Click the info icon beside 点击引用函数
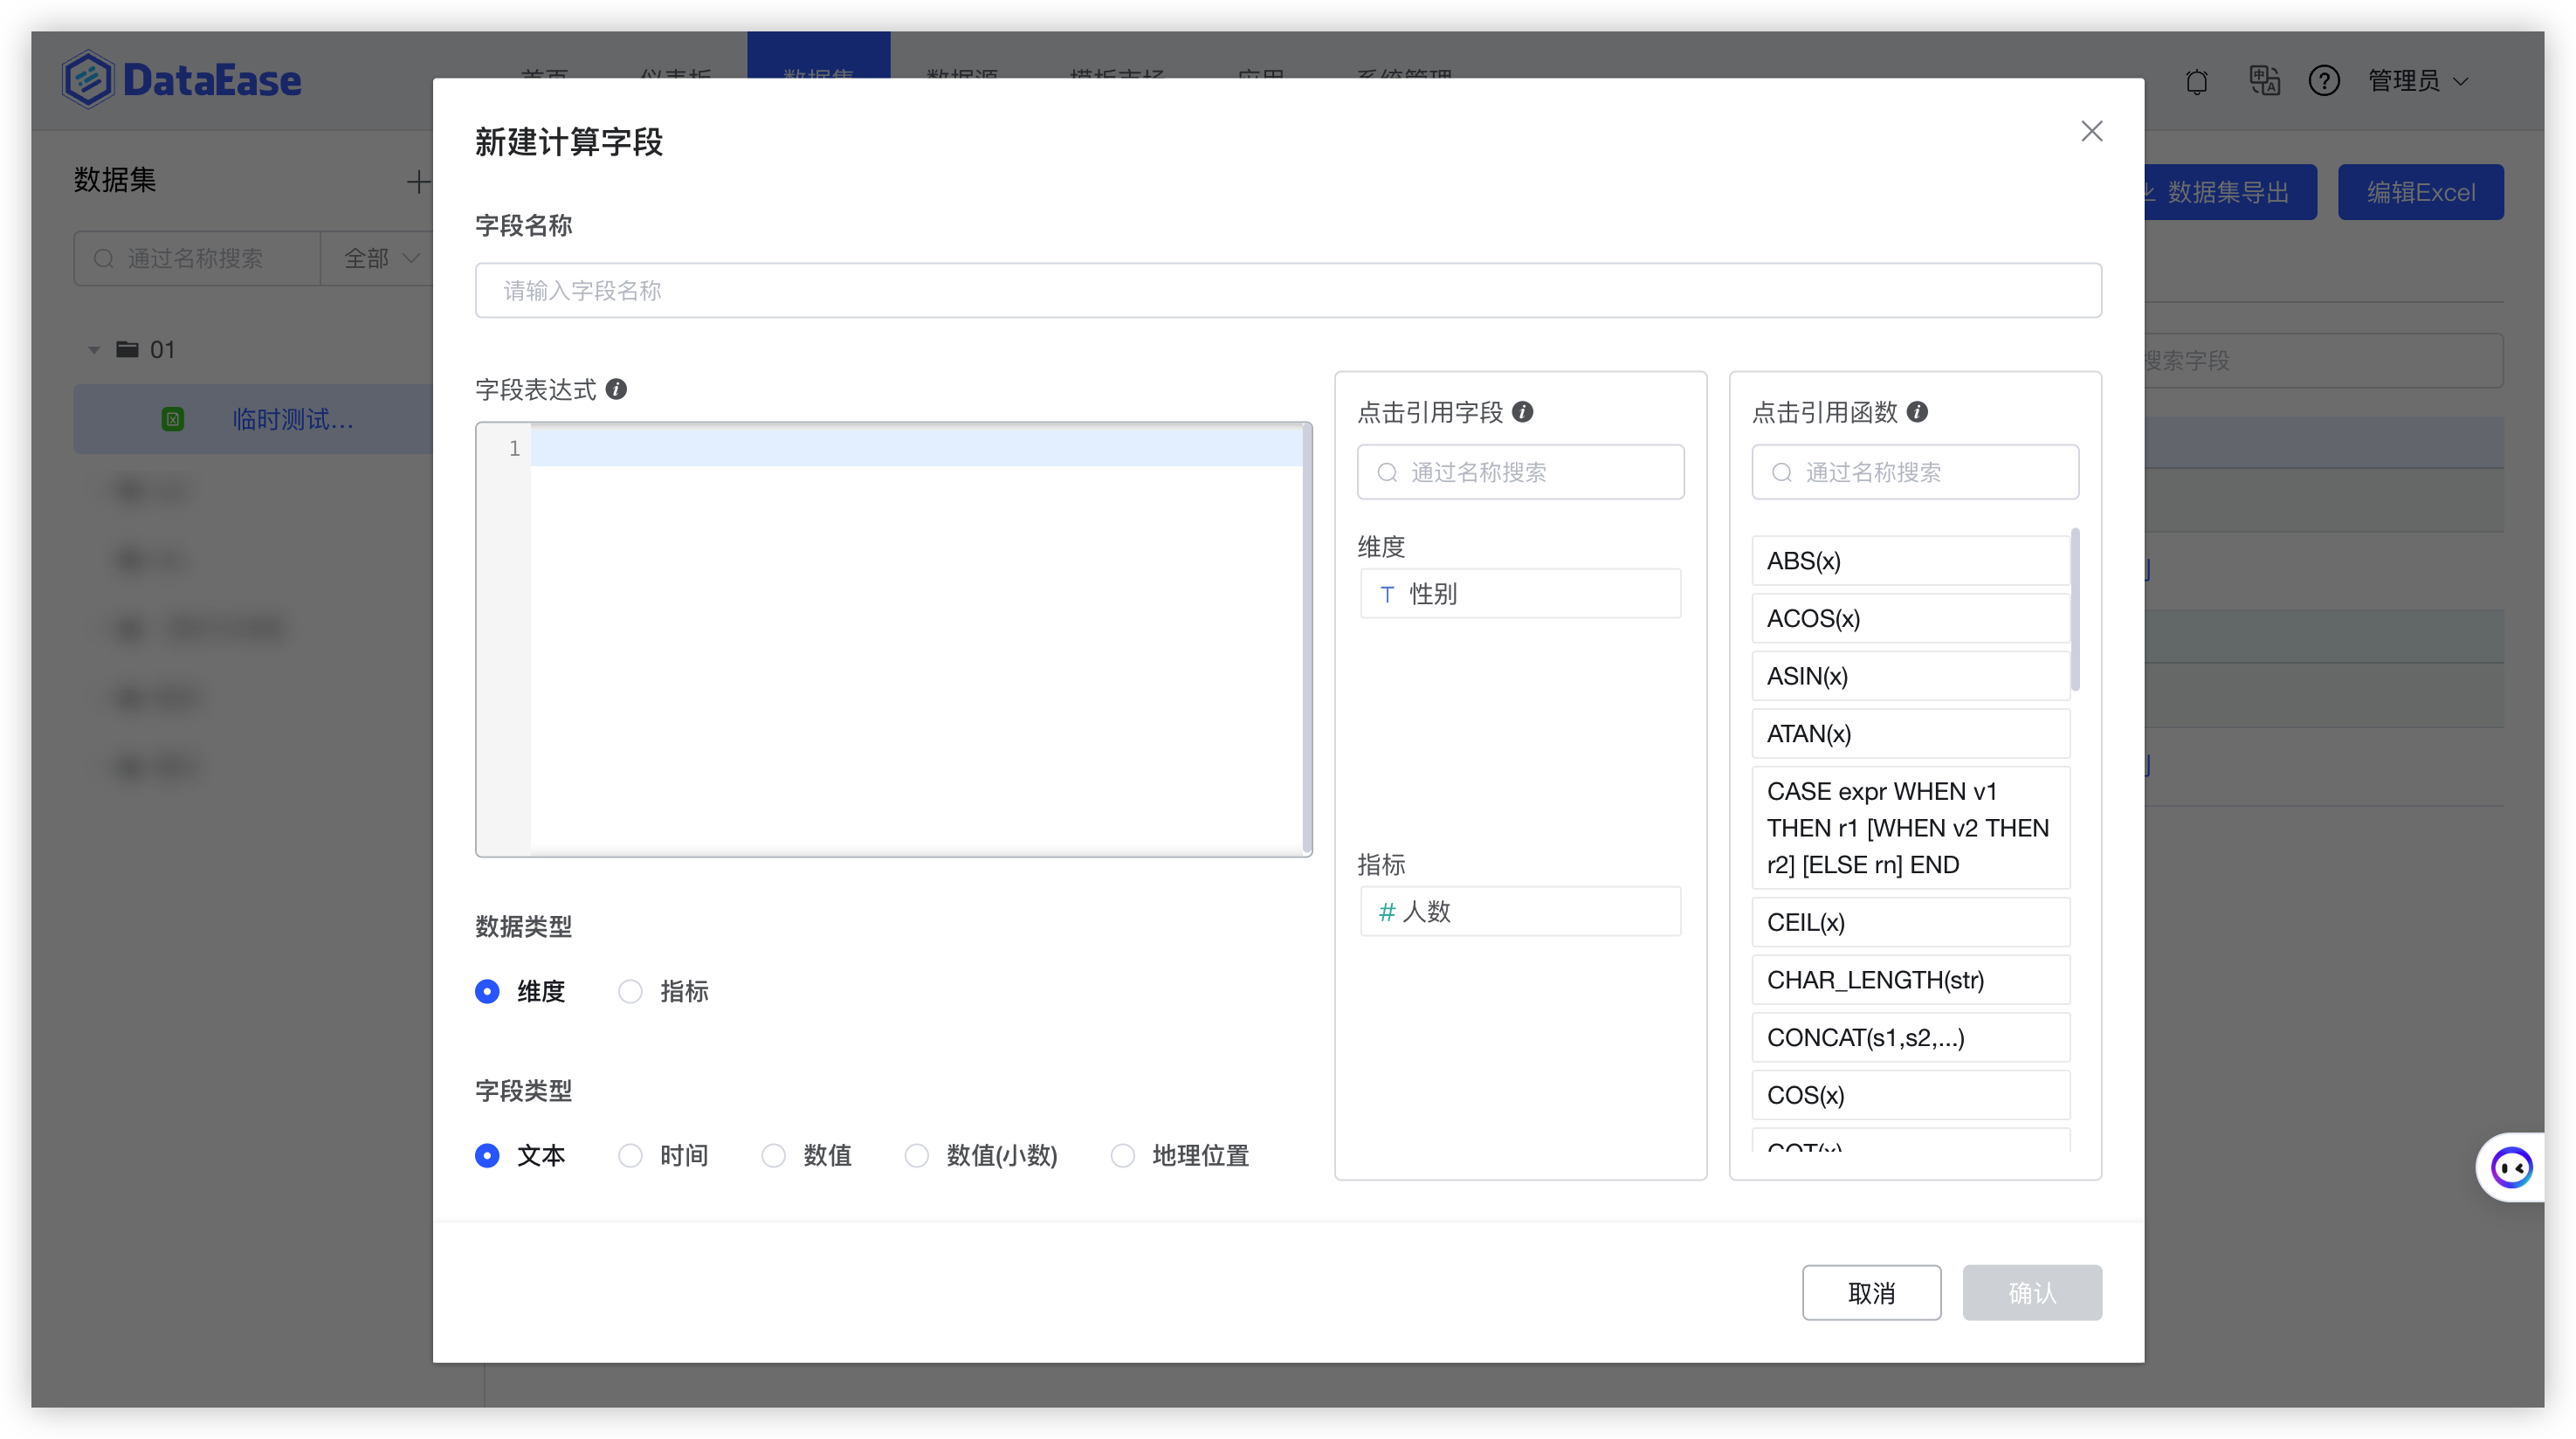Screen dimensions: 2576x1439 [1917, 412]
